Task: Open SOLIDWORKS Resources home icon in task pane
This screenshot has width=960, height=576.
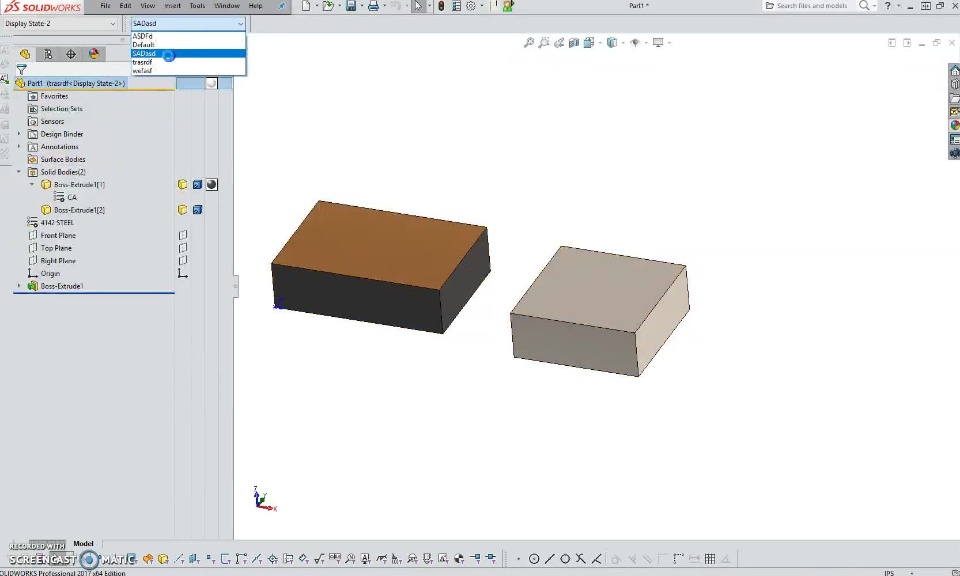Action: 954,70
